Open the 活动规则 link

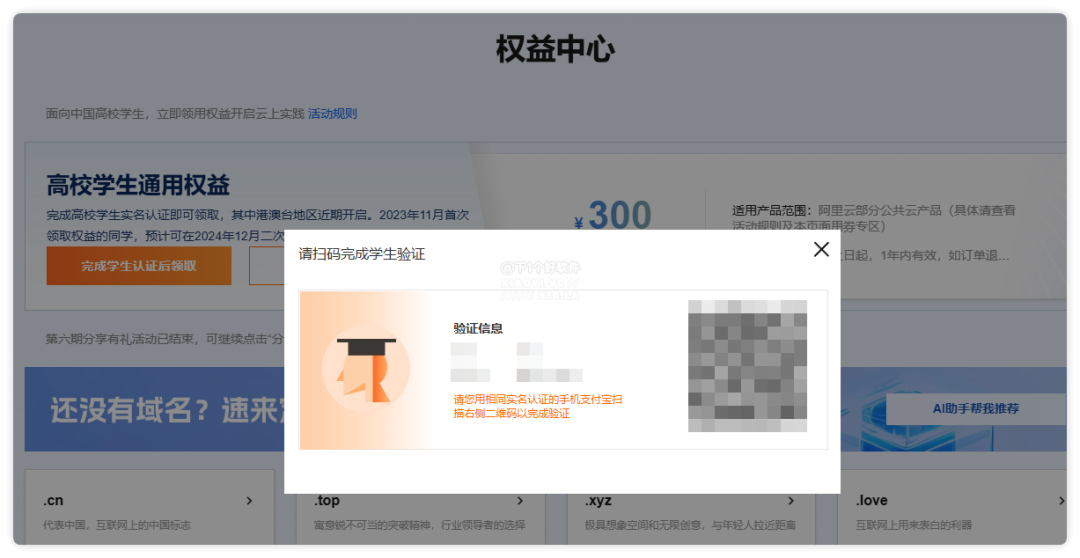click(x=332, y=114)
